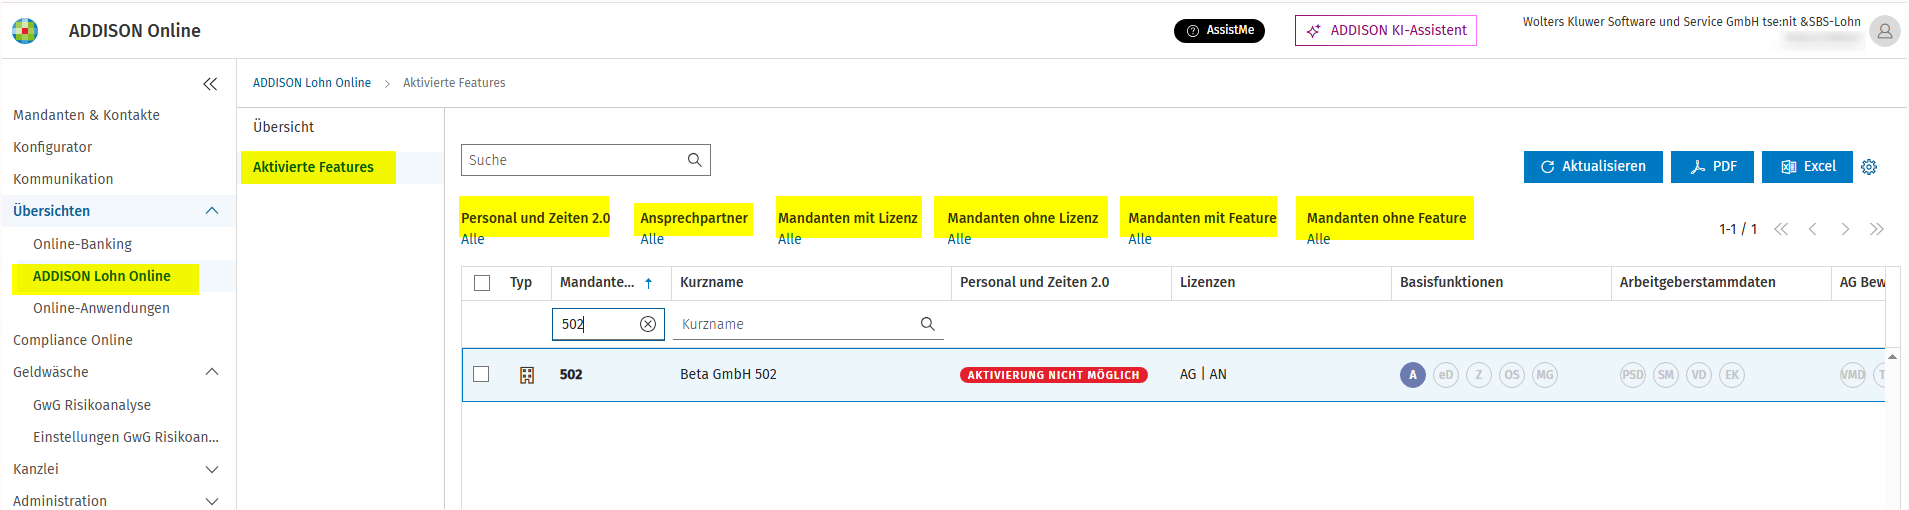Screen dimensions: 1909x510
Task: Click the OS feature badge
Action: coord(1512,375)
